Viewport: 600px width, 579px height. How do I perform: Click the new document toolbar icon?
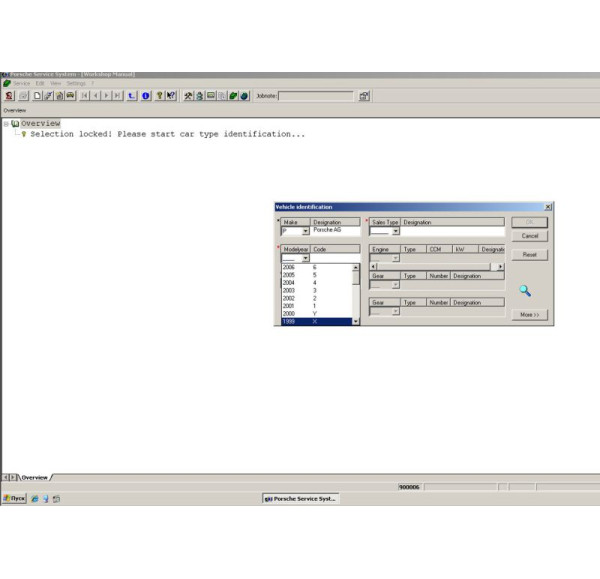[37, 96]
